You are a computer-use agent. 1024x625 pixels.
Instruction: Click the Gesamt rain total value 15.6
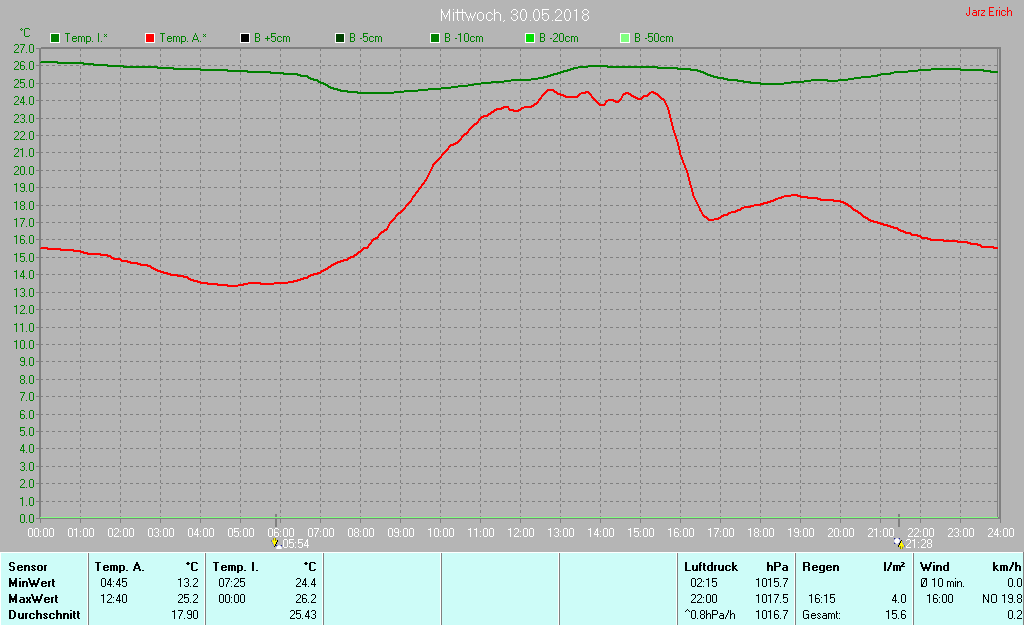coord(895,615)
